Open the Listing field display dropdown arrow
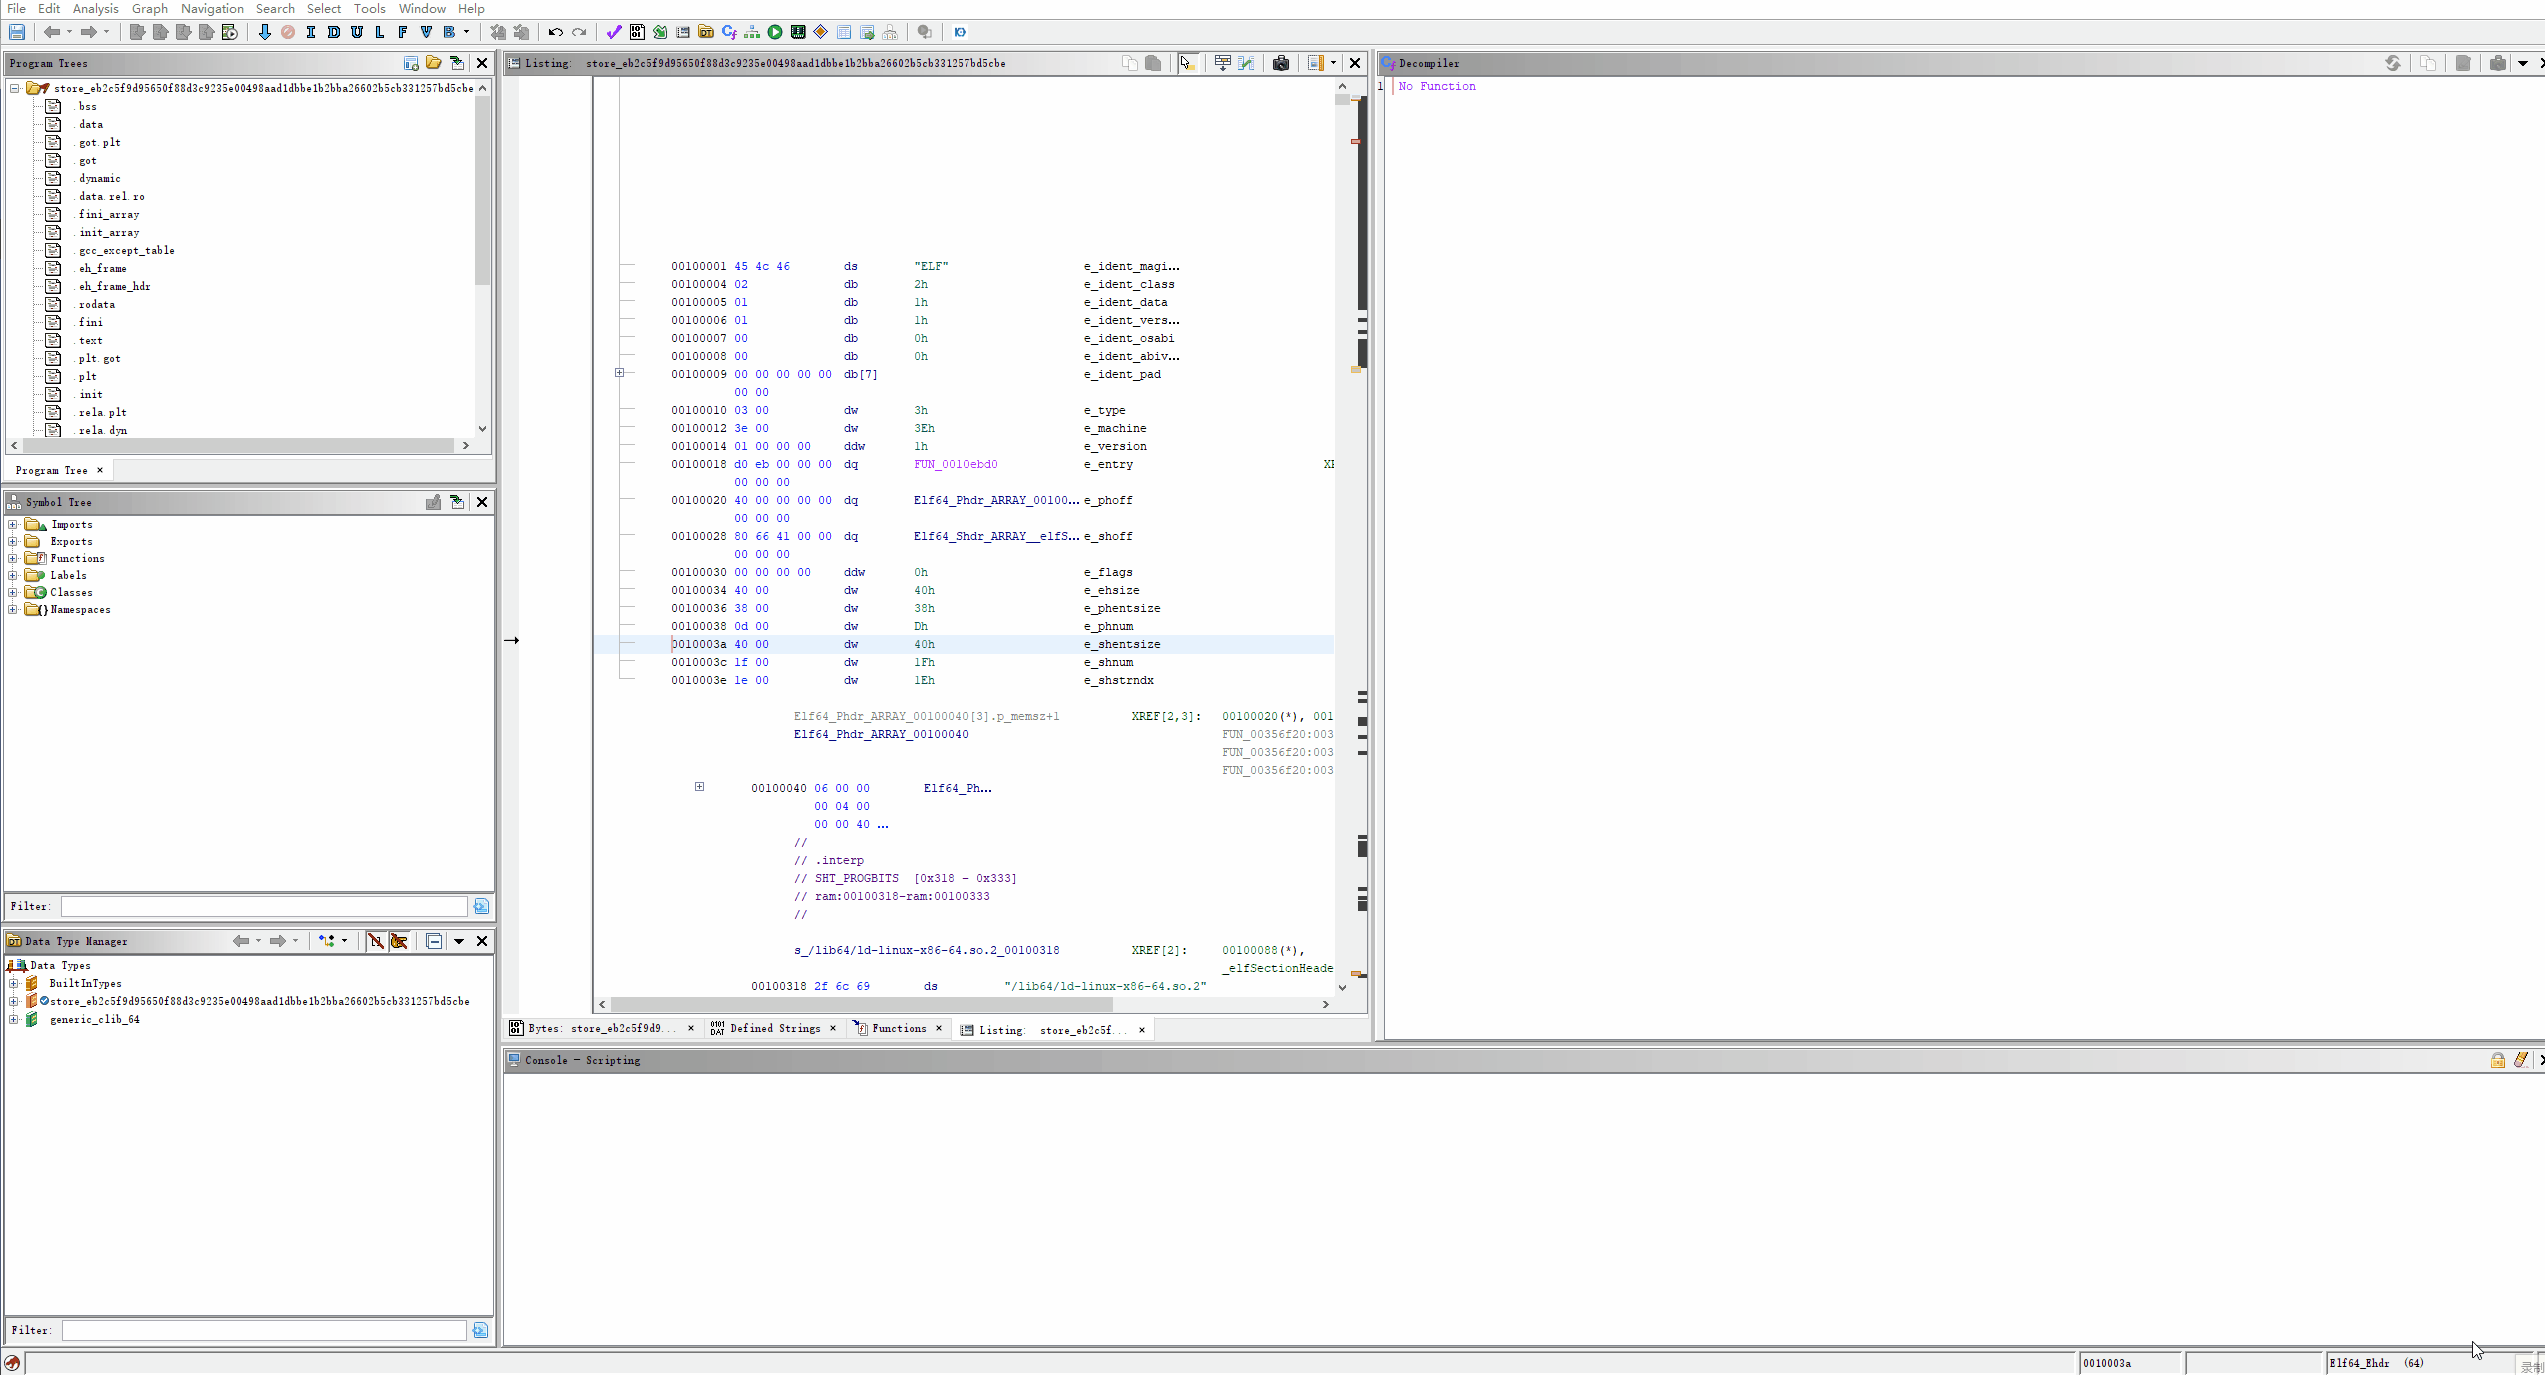 1333,63
